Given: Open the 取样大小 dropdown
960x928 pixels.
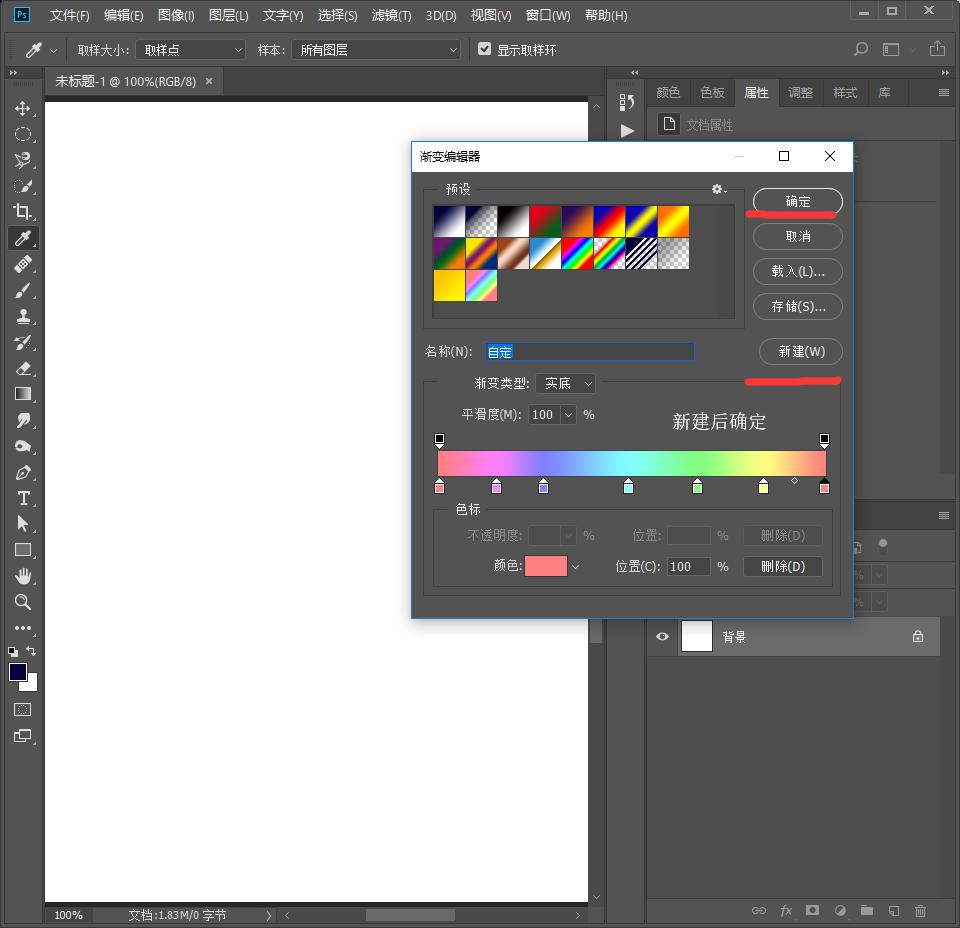Looking at the screenshot, I should [x=190, y=49].
